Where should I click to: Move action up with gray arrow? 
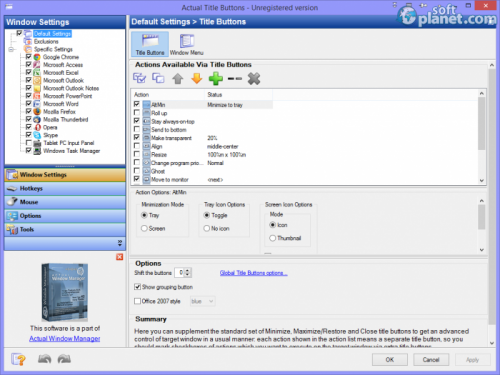coord(178,79)
